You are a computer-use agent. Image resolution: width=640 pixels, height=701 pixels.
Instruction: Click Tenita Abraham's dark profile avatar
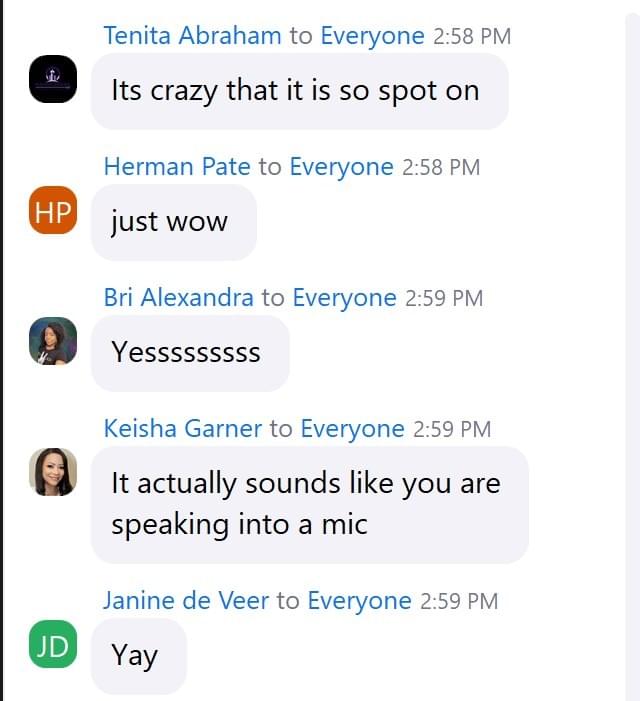coord(53,79)
